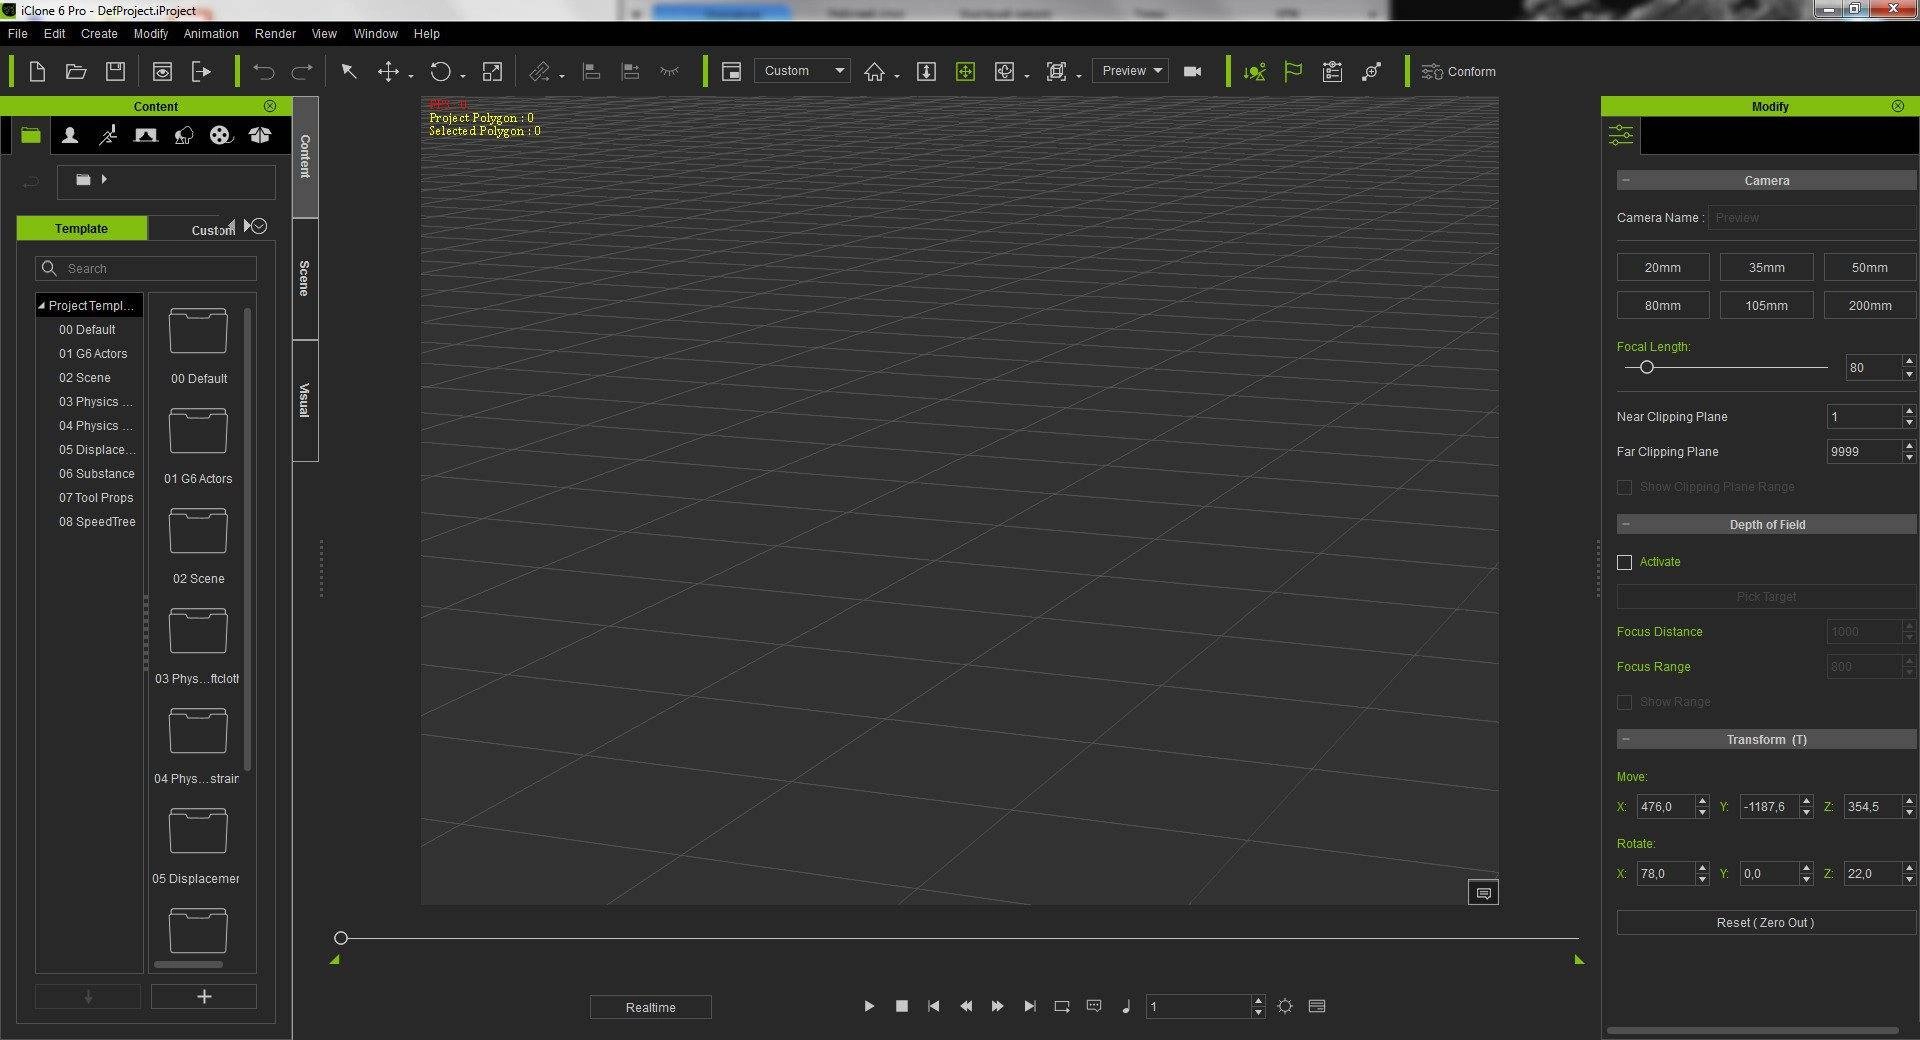
Task: Open the Custom viewport layout dropdown
Action: 802,71
